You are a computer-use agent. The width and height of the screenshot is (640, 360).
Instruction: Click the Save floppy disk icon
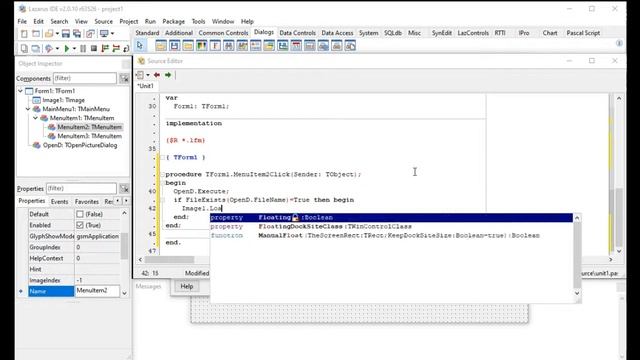pos(66,34)
